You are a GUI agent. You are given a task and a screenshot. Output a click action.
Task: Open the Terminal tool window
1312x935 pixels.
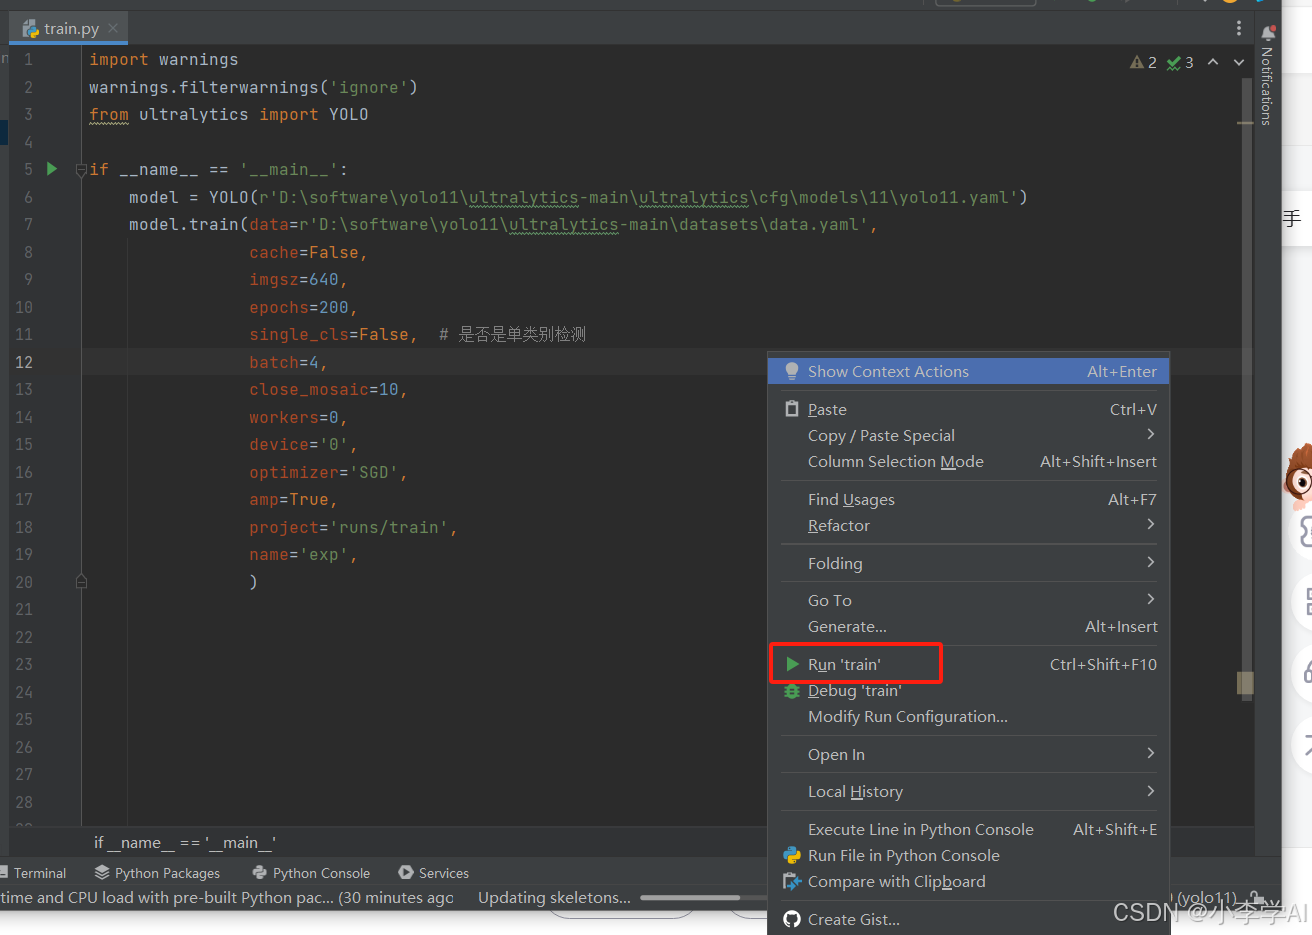tap(36, 873)
